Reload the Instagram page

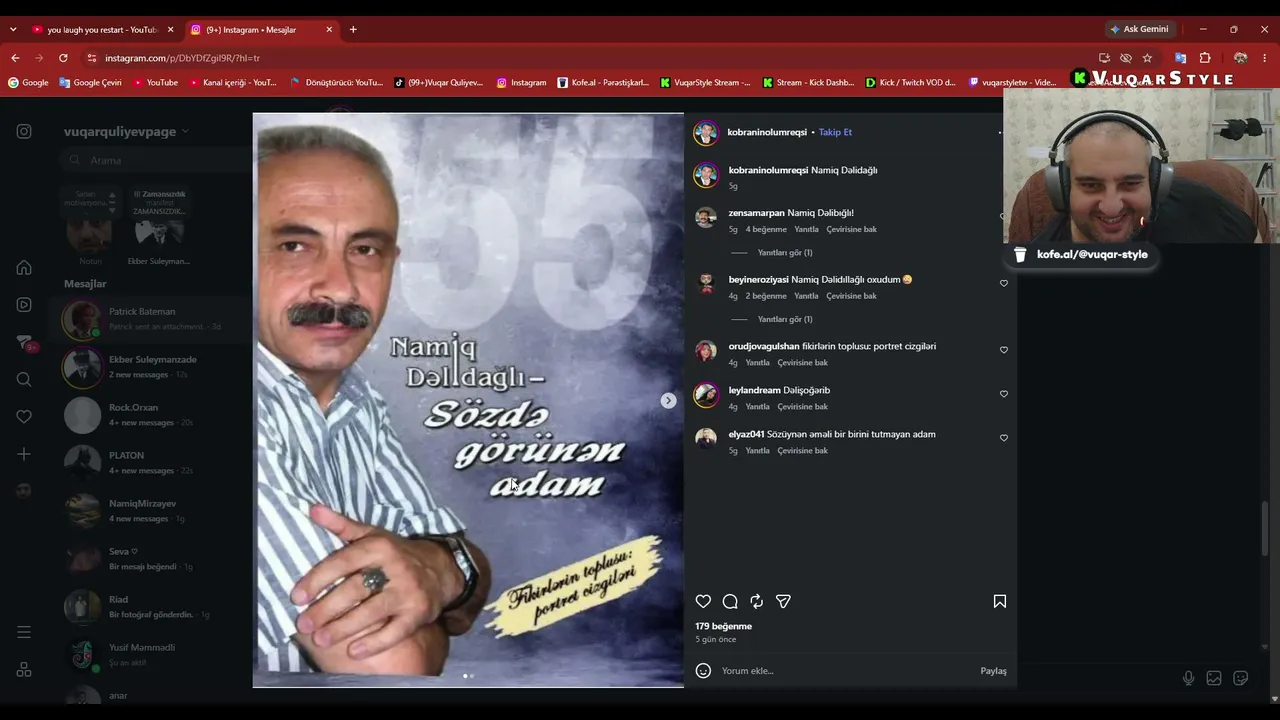pyautogui.click(x=63, y=58)
